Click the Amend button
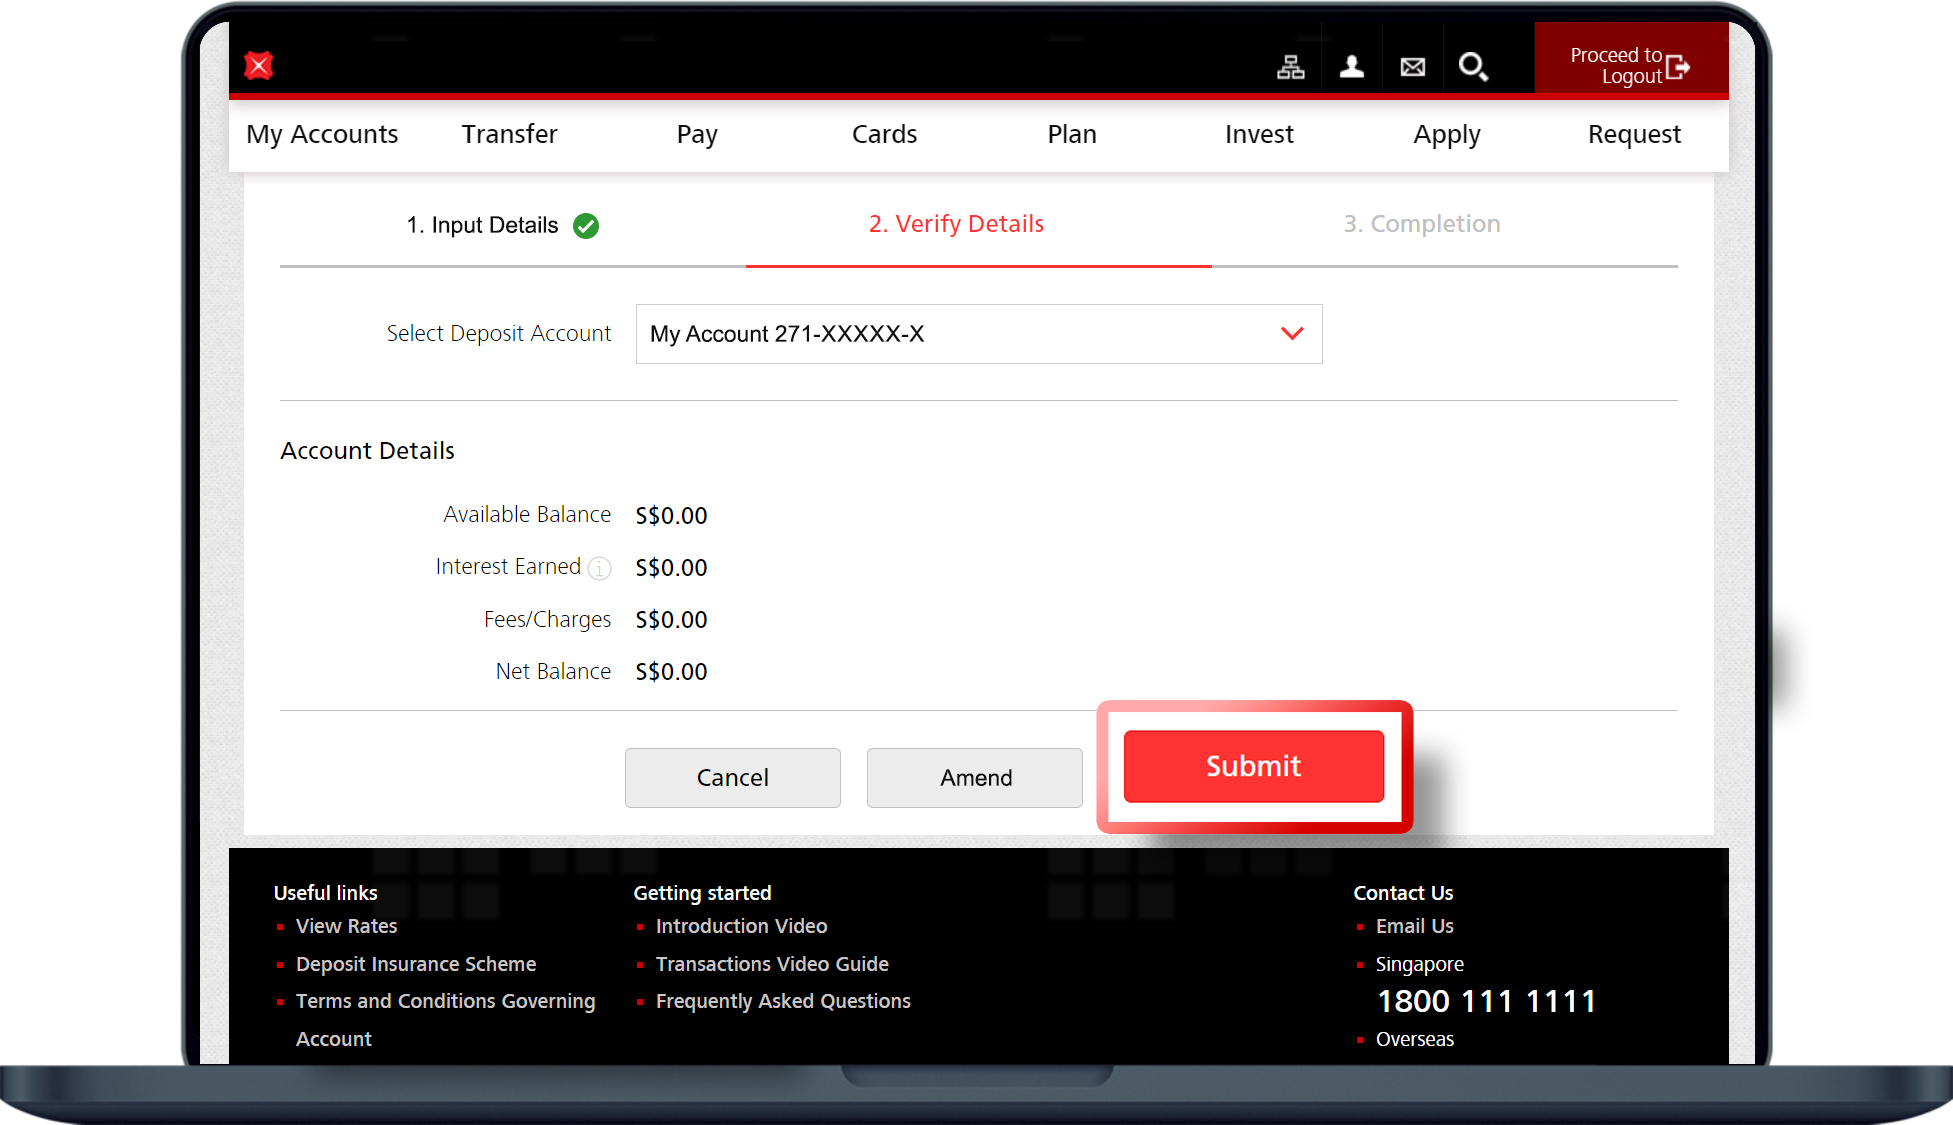Image resolution: width=1953 pixels, height=1125 pixels. (x=975, y=778)
